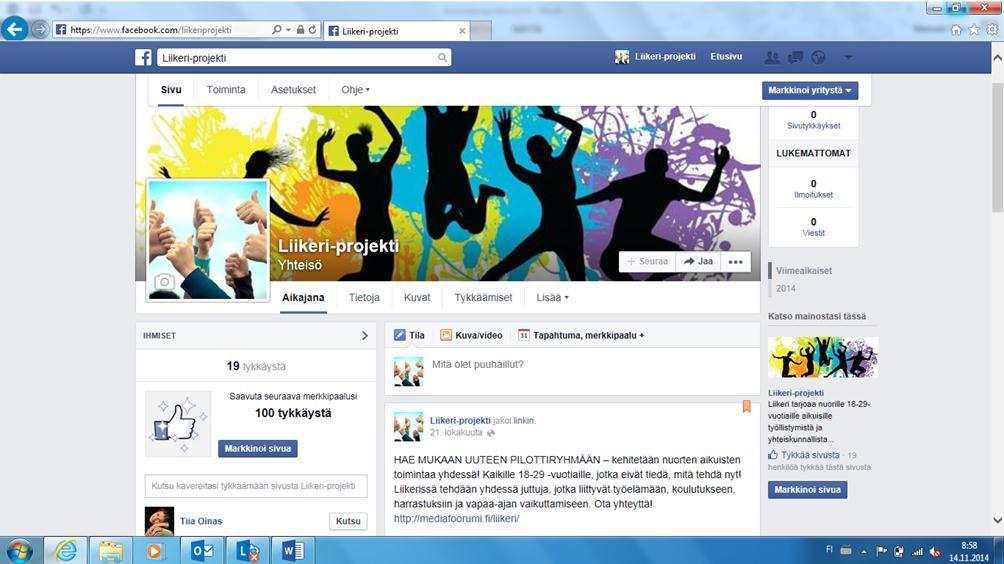
Task: Click the address bar padlock icon
Action: pos(300,29)
